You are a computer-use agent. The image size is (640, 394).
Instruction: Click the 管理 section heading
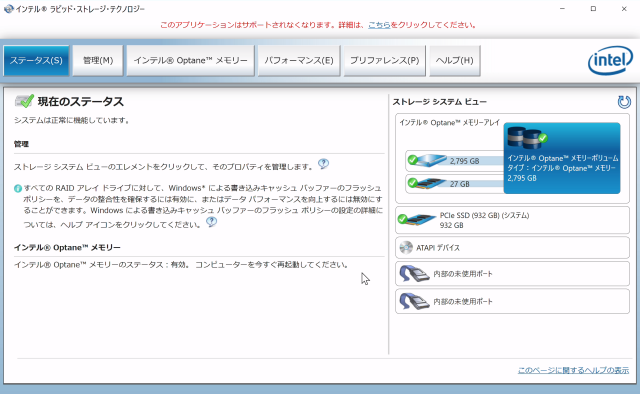[21, 144]
